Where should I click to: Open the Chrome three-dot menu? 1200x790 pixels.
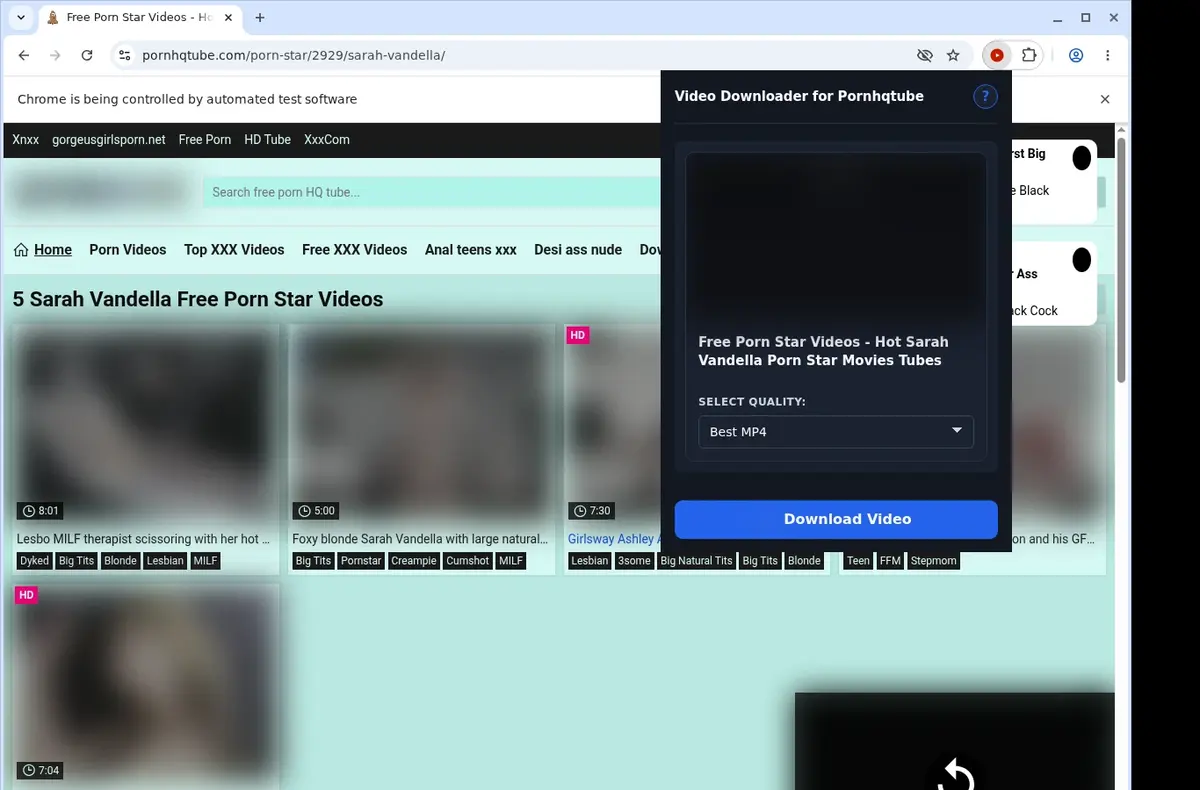tap(1108, 55)
